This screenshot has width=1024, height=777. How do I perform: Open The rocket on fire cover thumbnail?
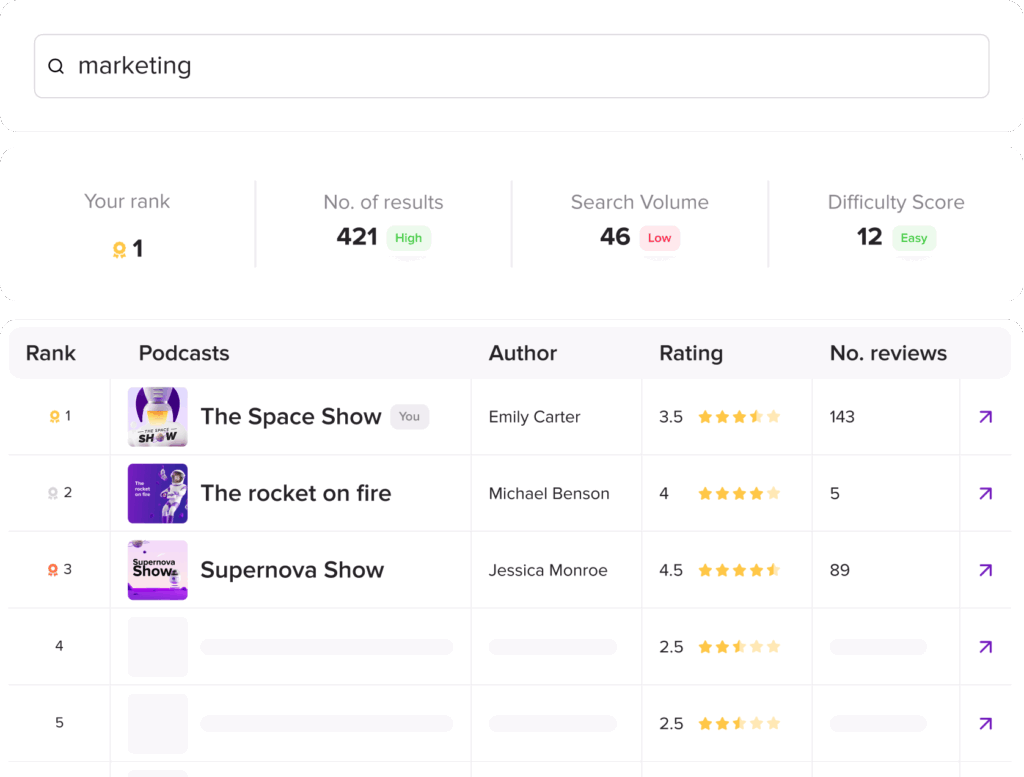(157, 493)
